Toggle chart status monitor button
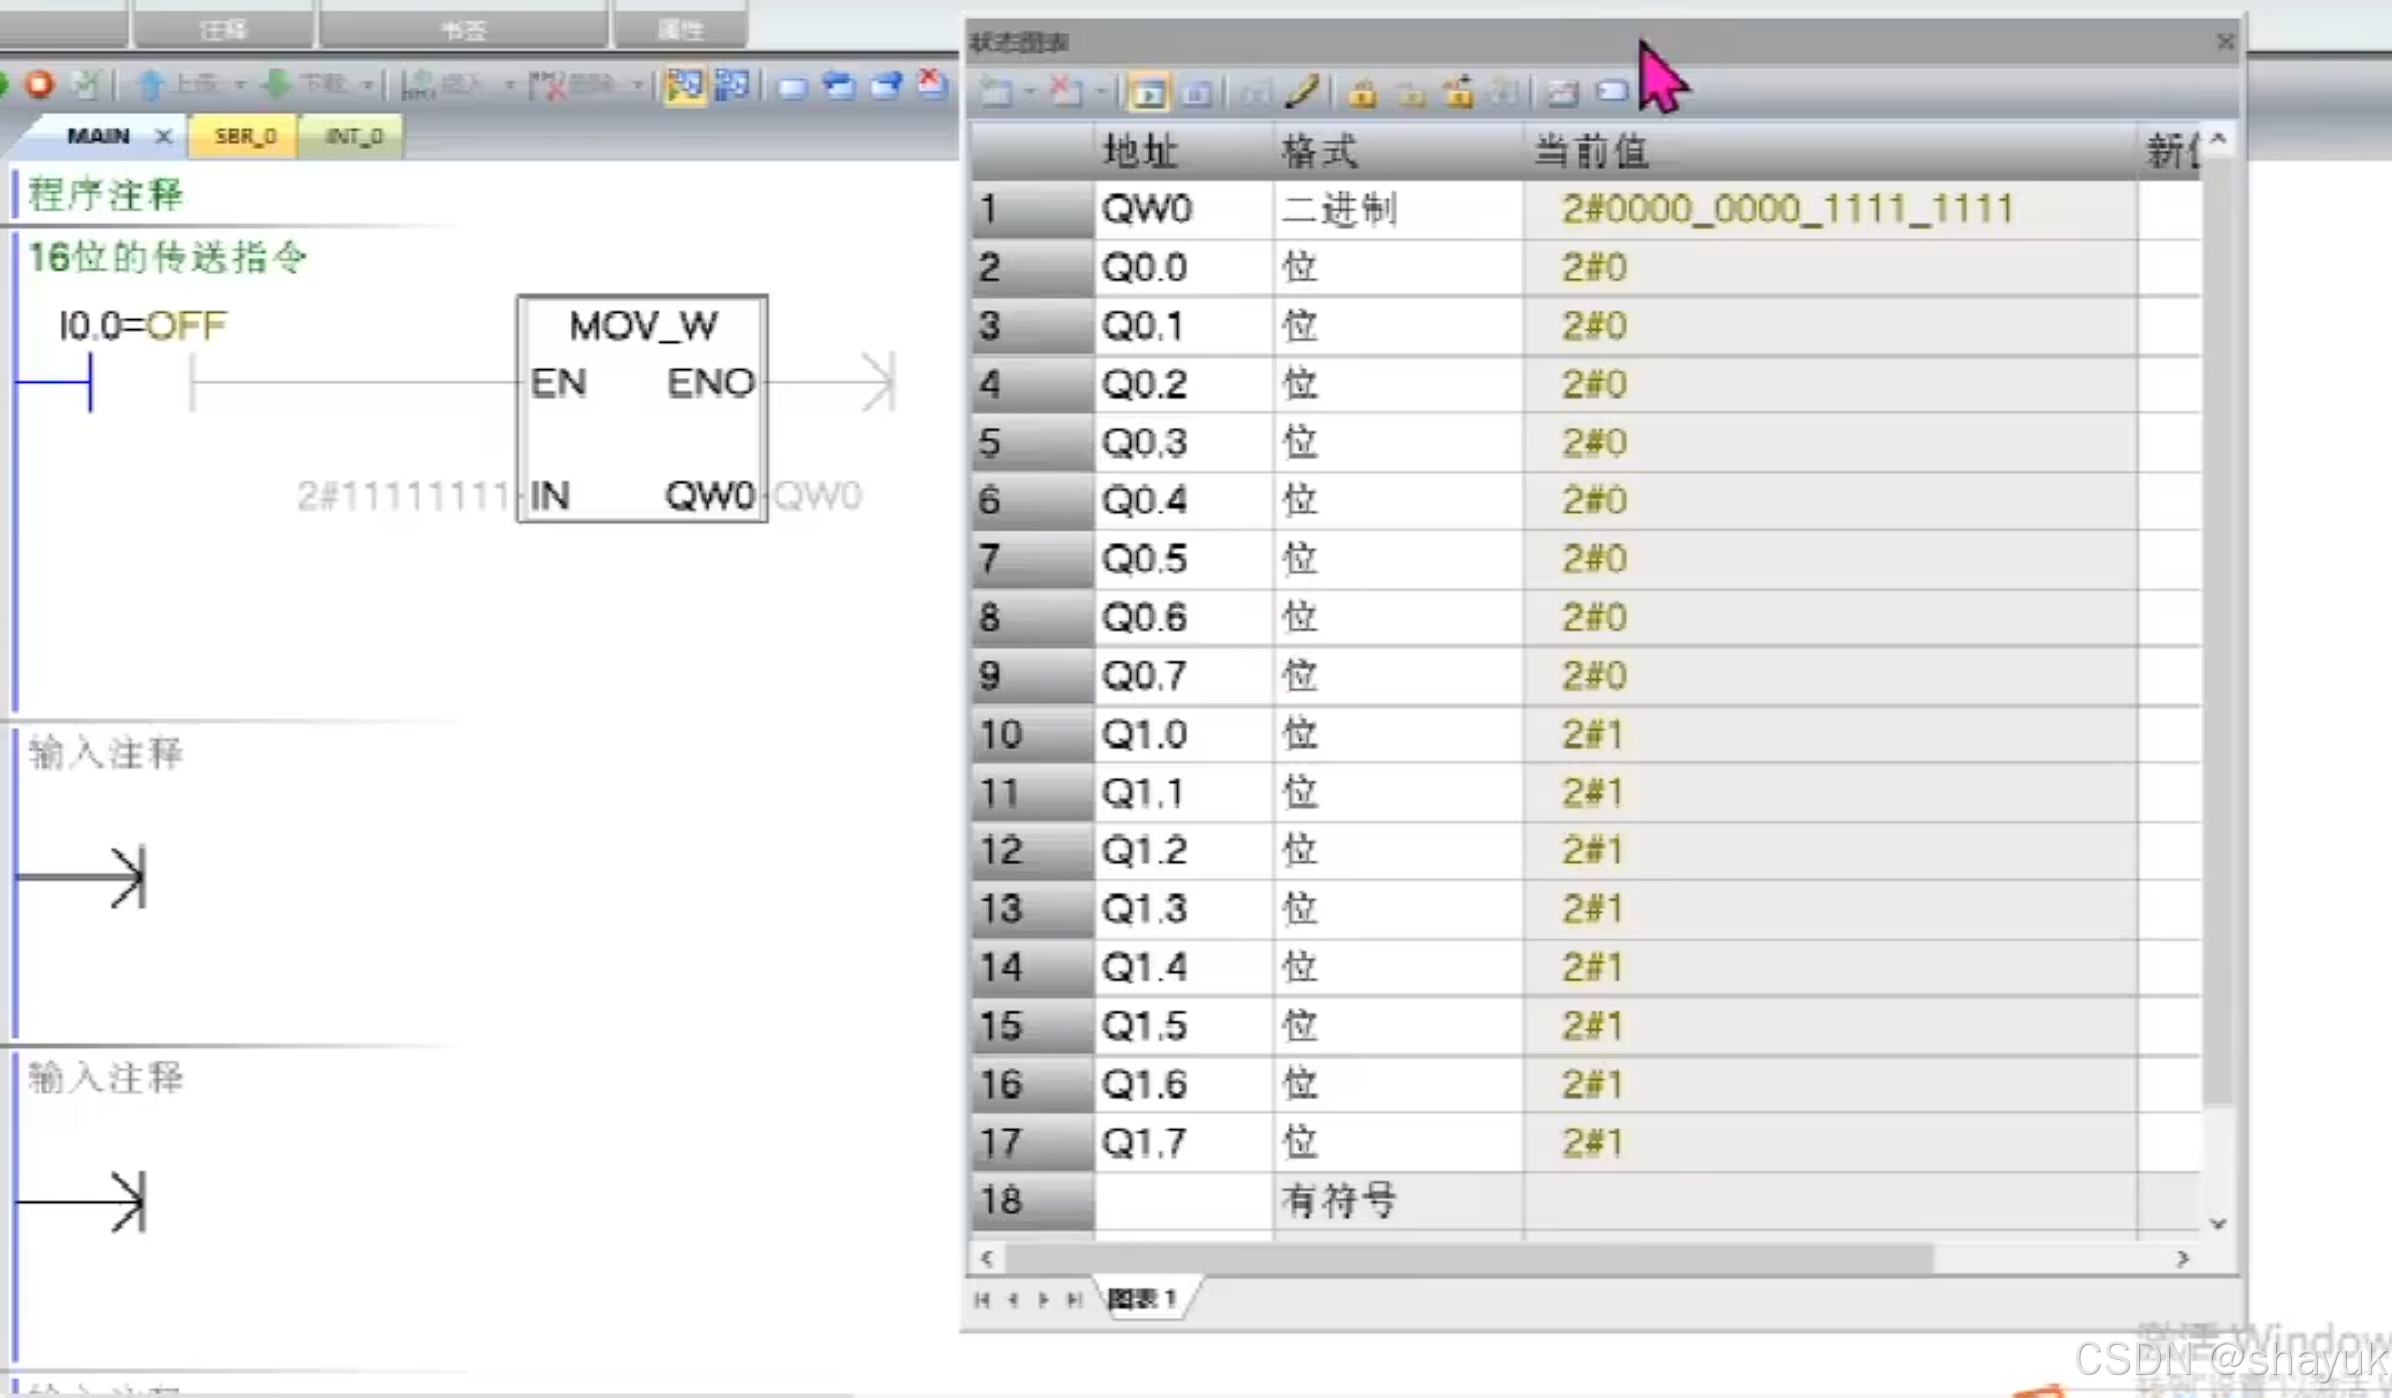The image size is (2392, 1398). click(1148, 93)
